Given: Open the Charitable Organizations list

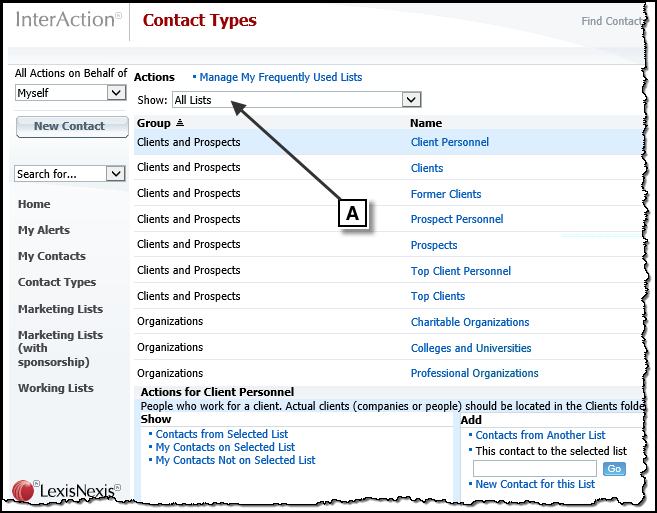Looking at the screenshot, I should (470, 322).
